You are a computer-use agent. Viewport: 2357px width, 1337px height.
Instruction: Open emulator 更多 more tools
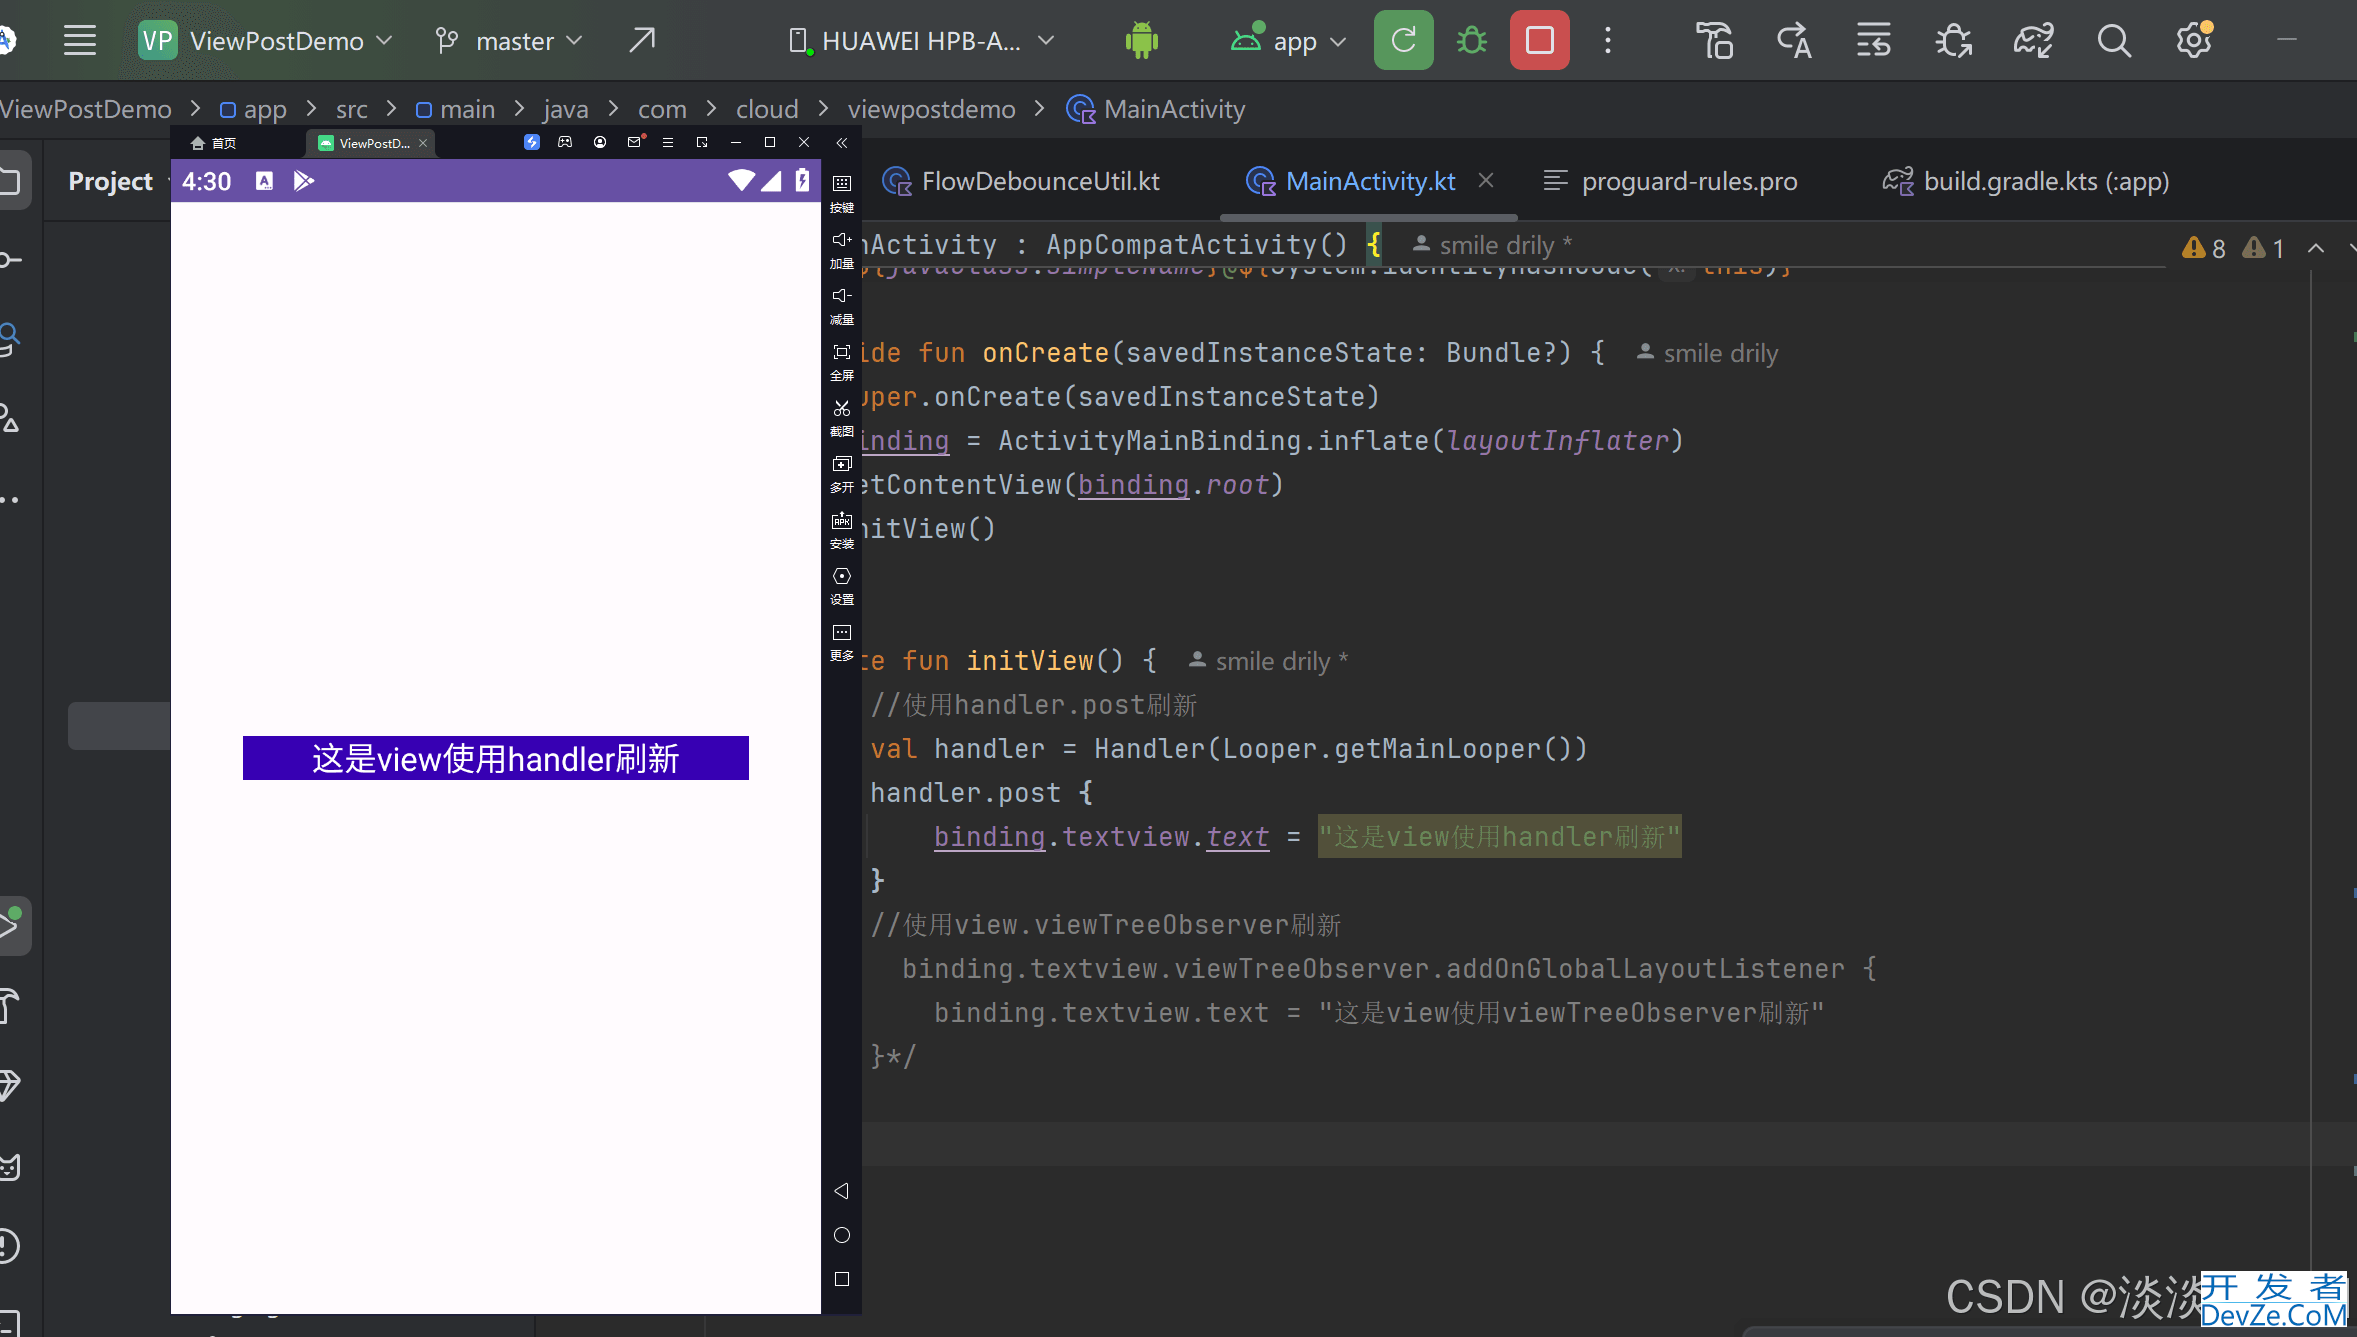click(842, 642)
